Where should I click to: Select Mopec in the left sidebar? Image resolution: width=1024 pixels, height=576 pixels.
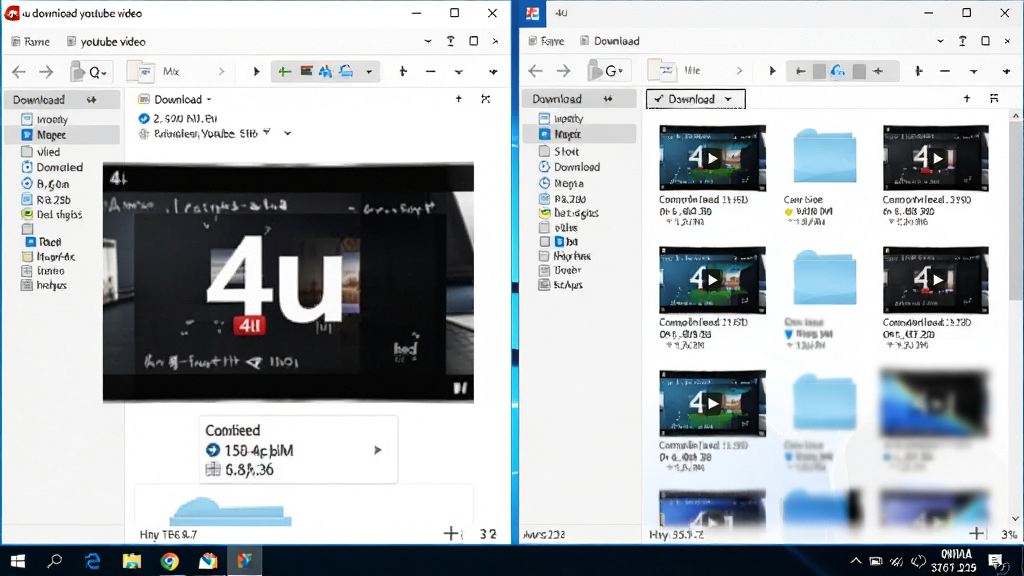(63, 135)
